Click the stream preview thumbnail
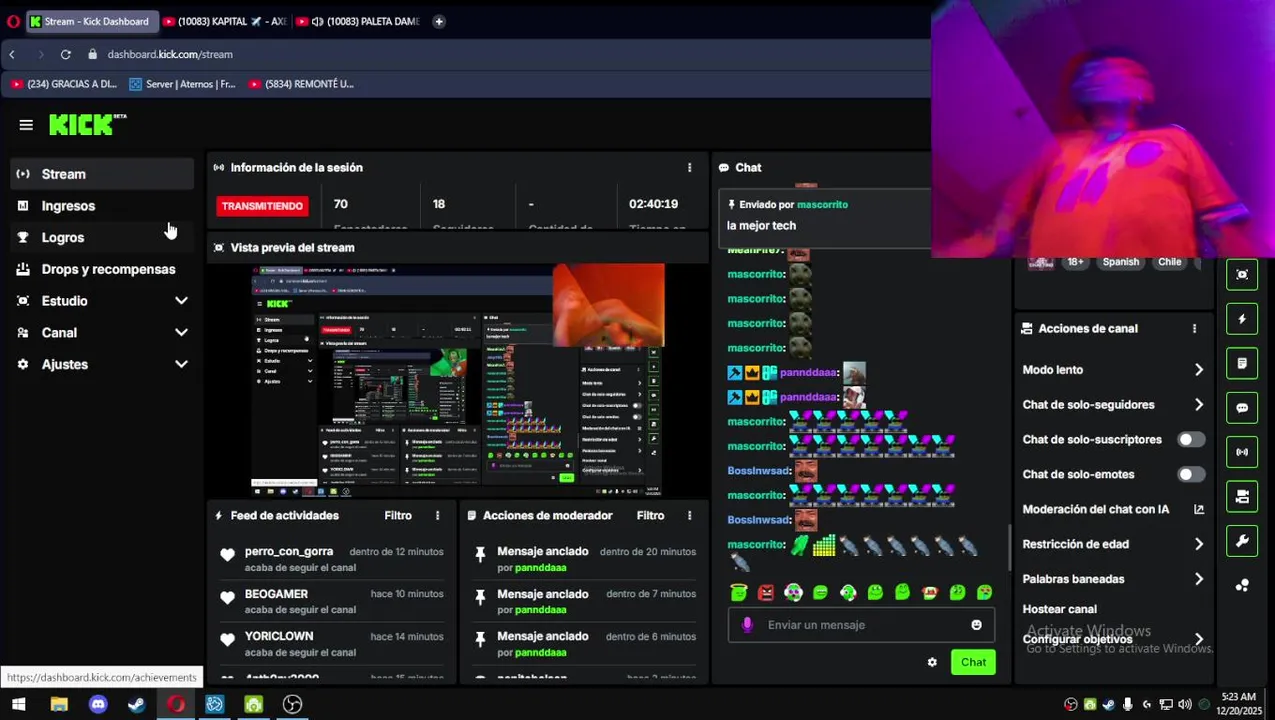The width and height of the screenshot is (1275, 720). tap(457, 380)
